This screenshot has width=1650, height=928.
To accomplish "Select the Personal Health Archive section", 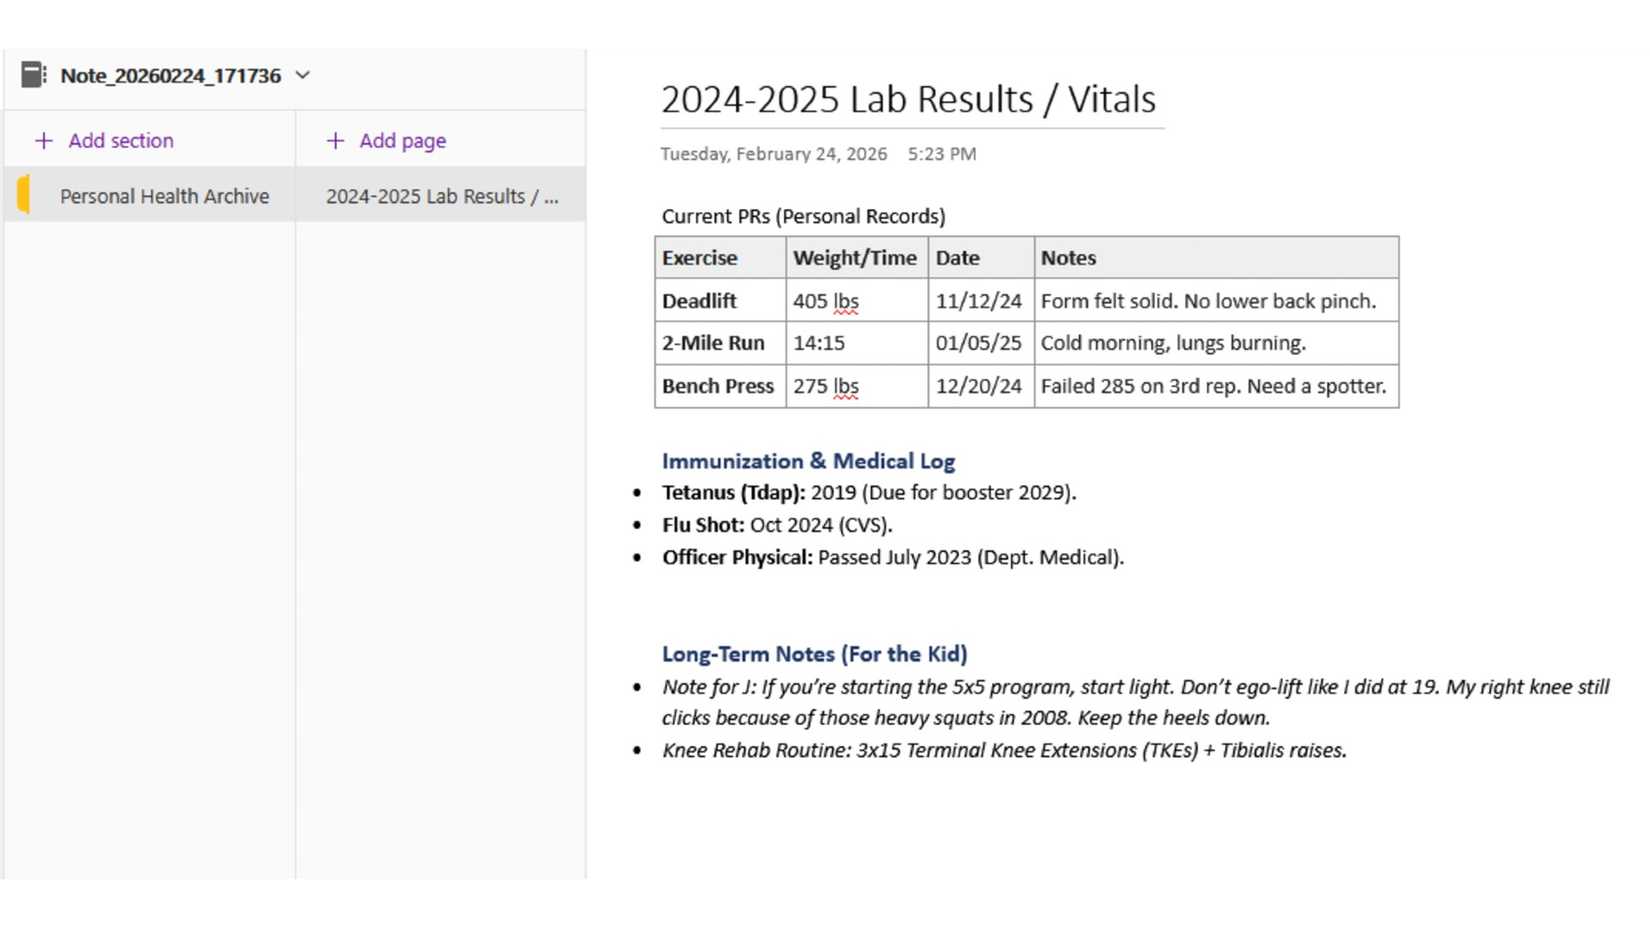I will point(164,196).
